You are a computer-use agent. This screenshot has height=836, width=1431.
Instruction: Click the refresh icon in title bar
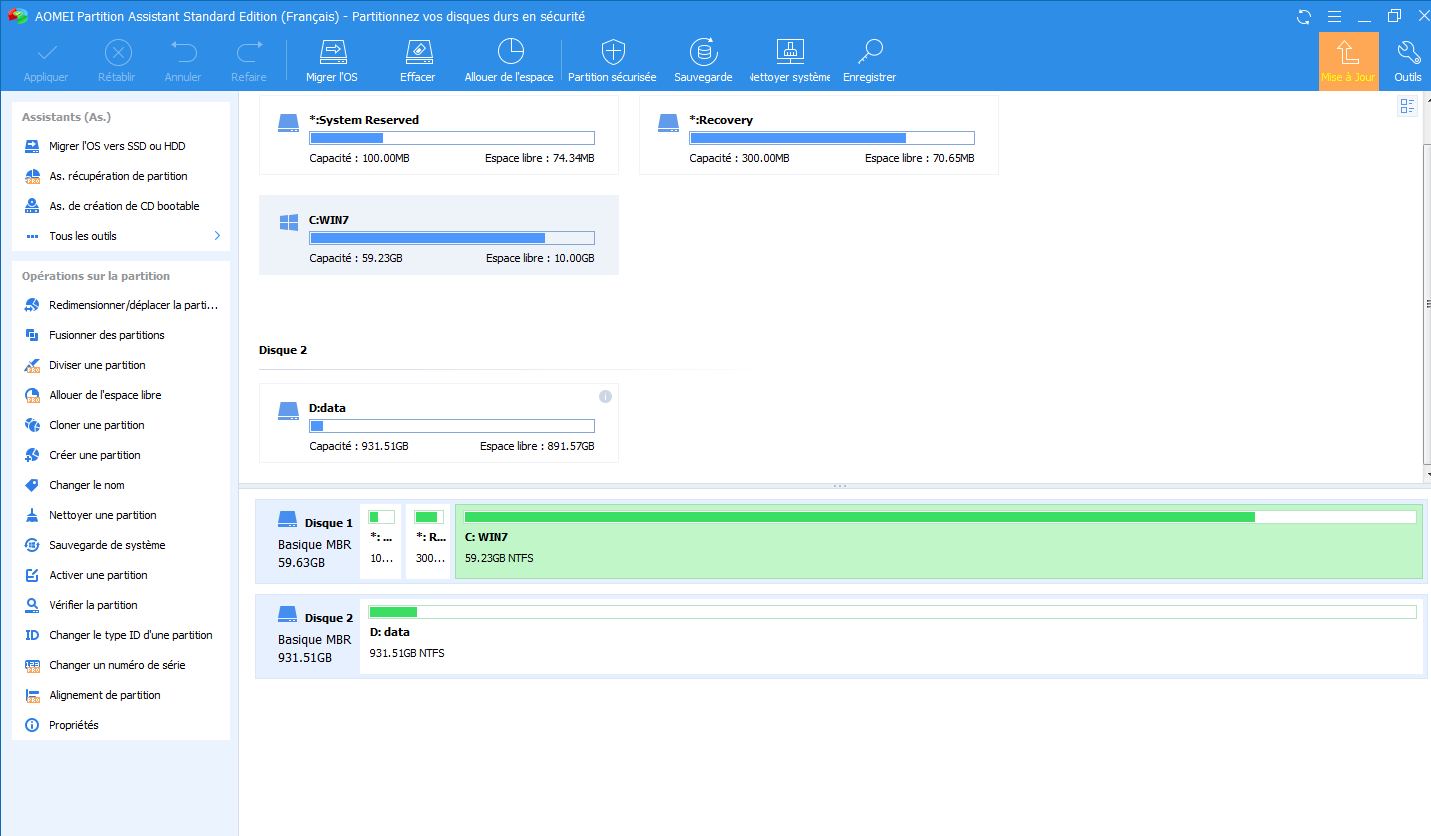(x=1304, y=16)
